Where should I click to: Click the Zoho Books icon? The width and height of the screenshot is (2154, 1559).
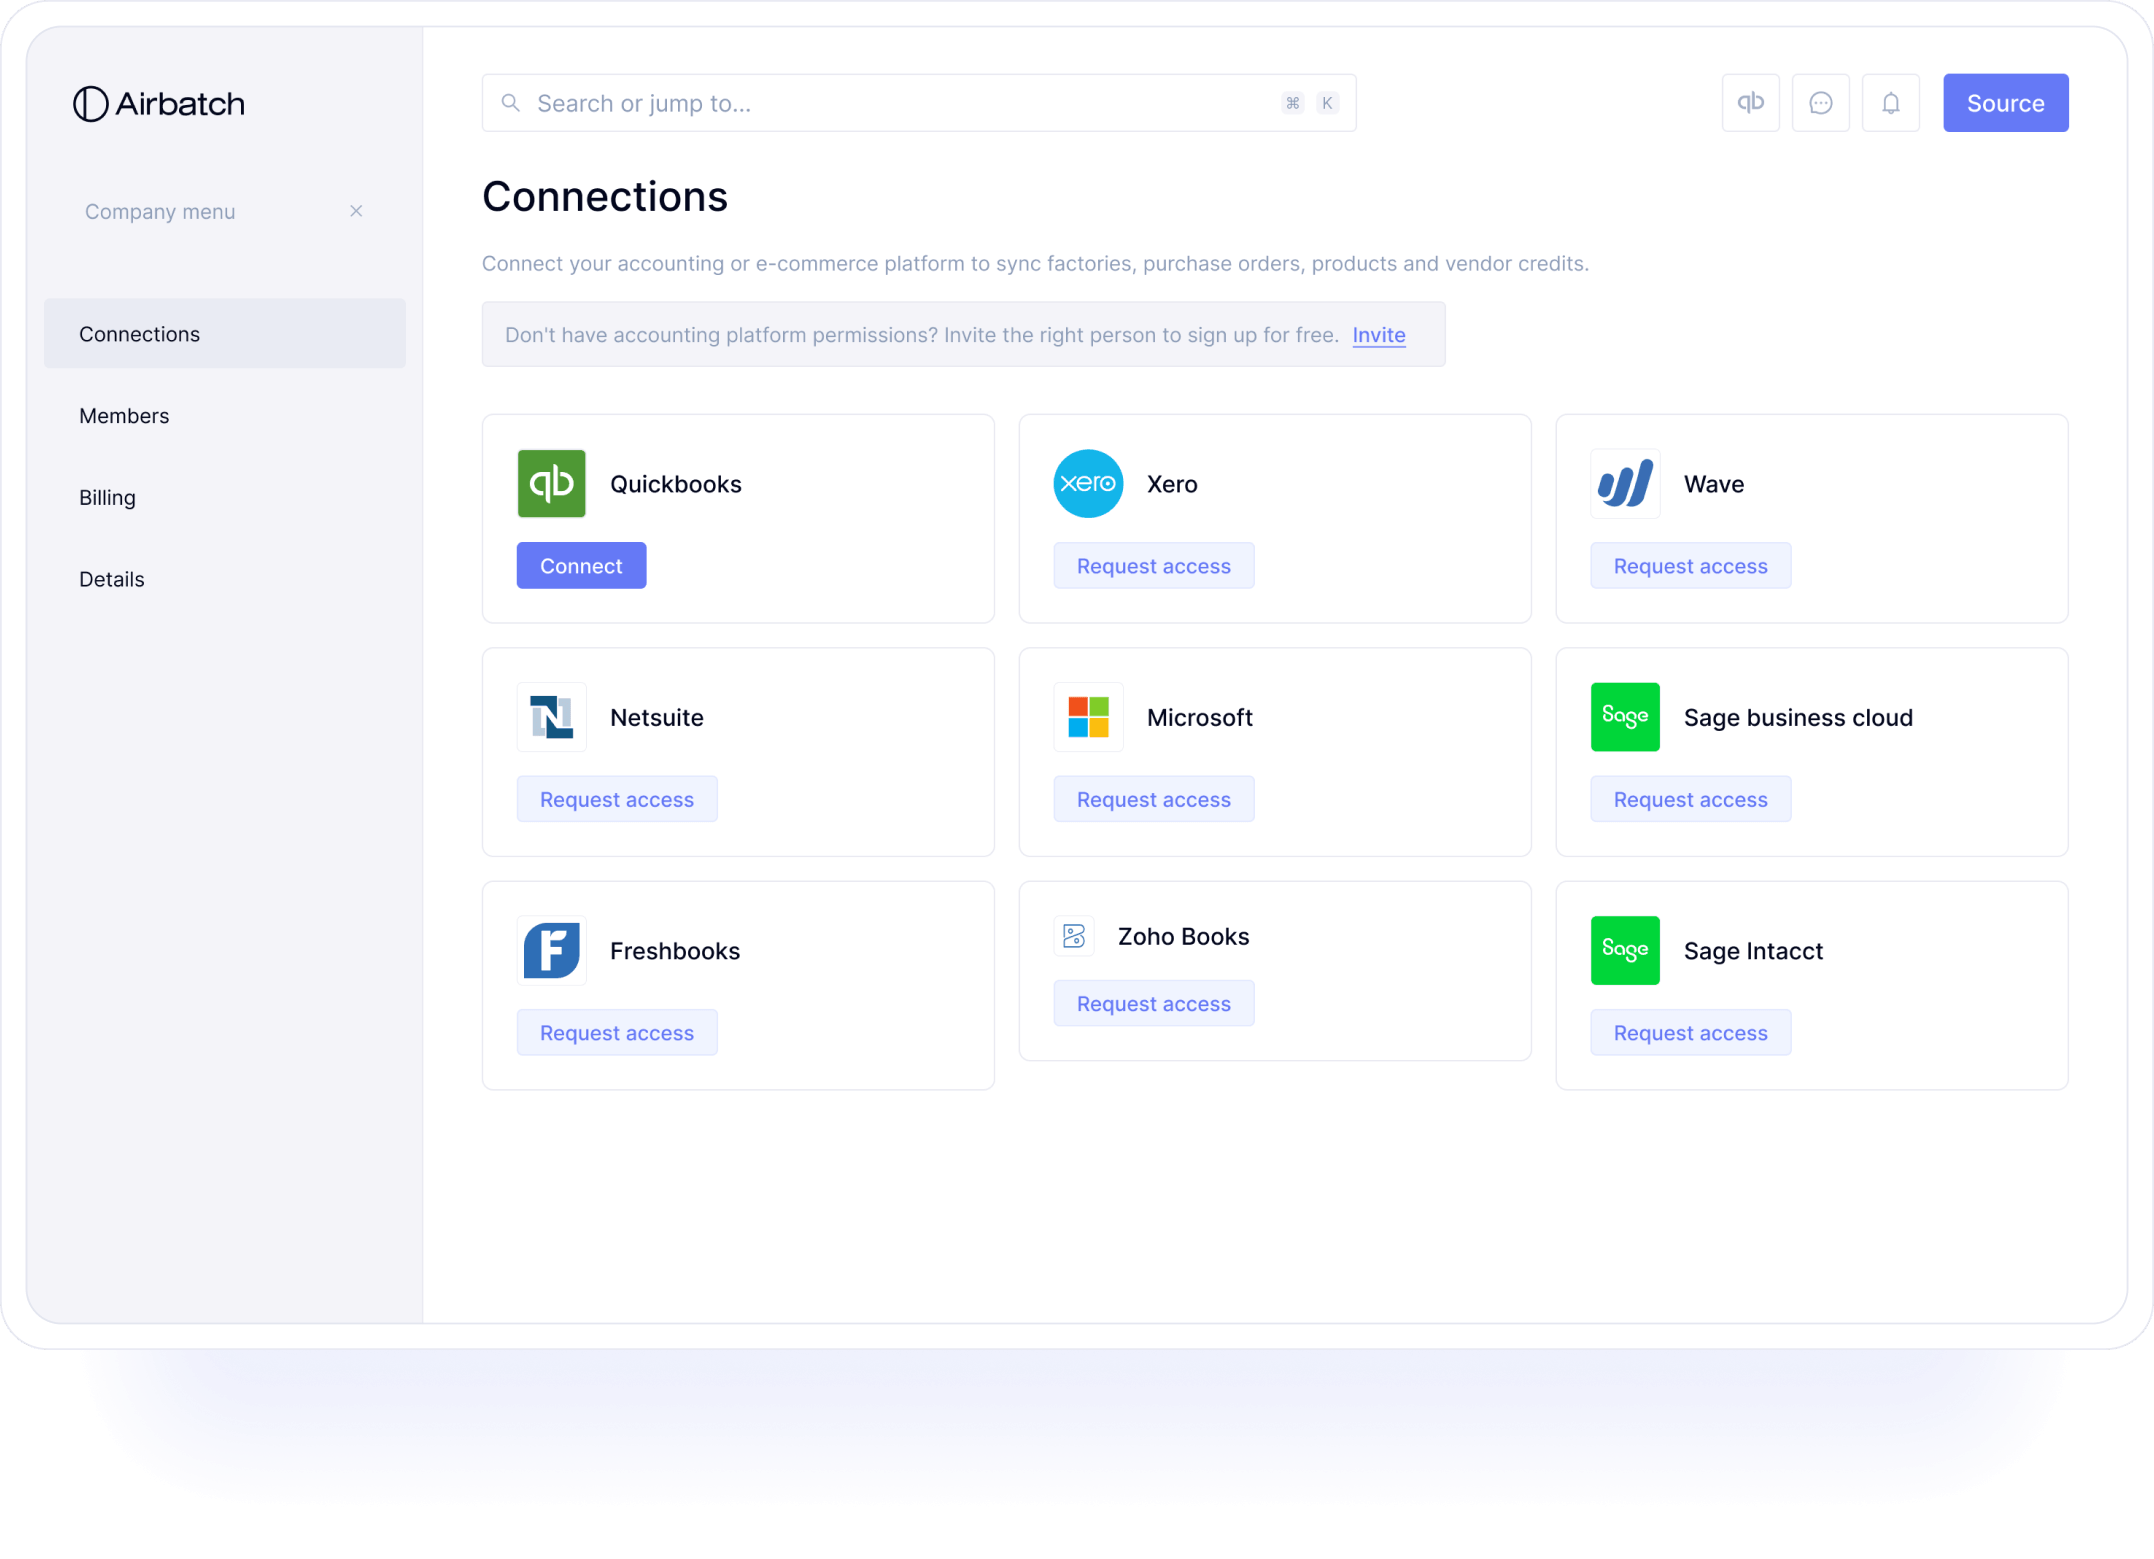coord(1073,936)
